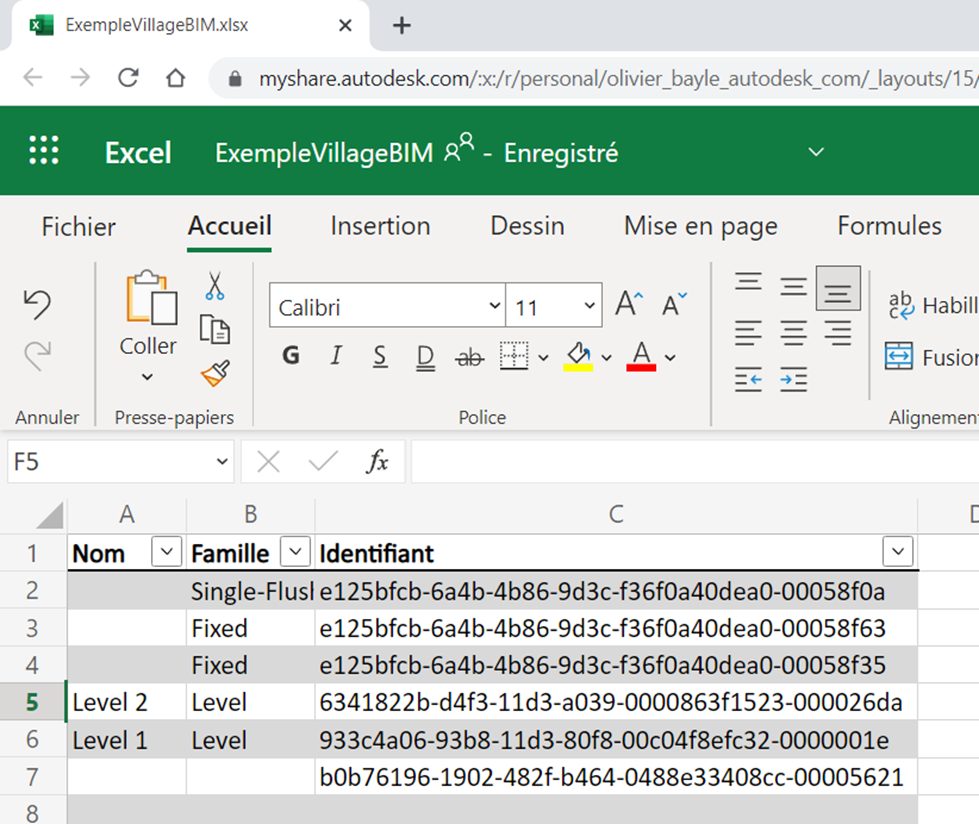
Task: Open fill color dropdown arrow
Action: pyautogui.click(x=606, y=358)
